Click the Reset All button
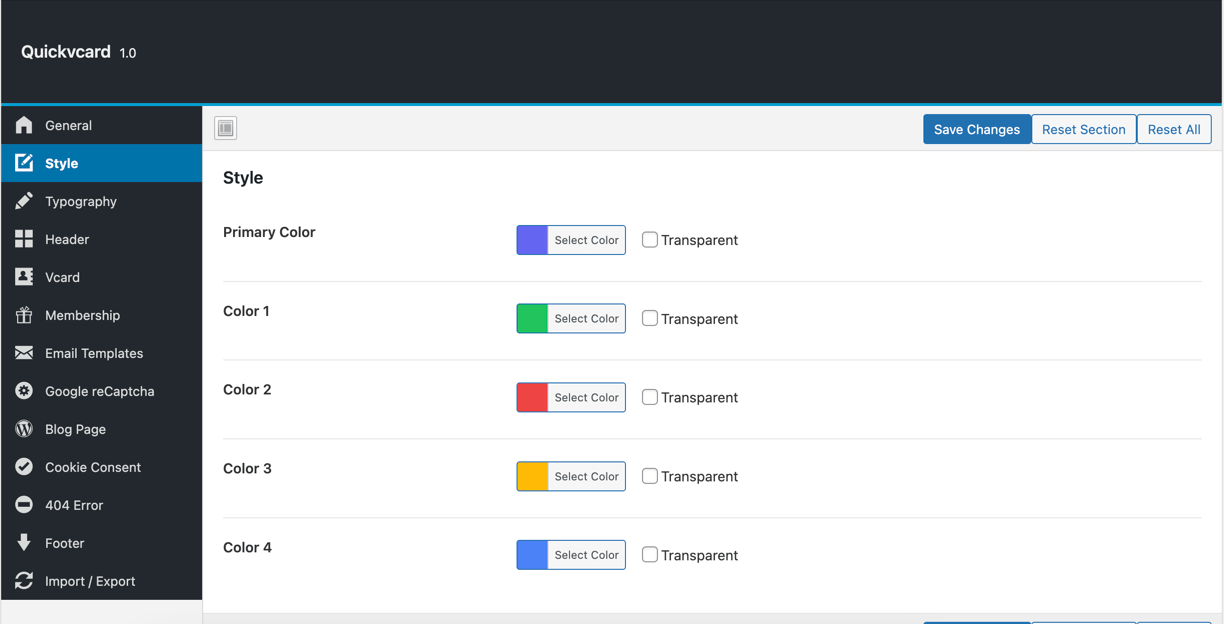This screenshot has height=624, width=1224. 1173,129
